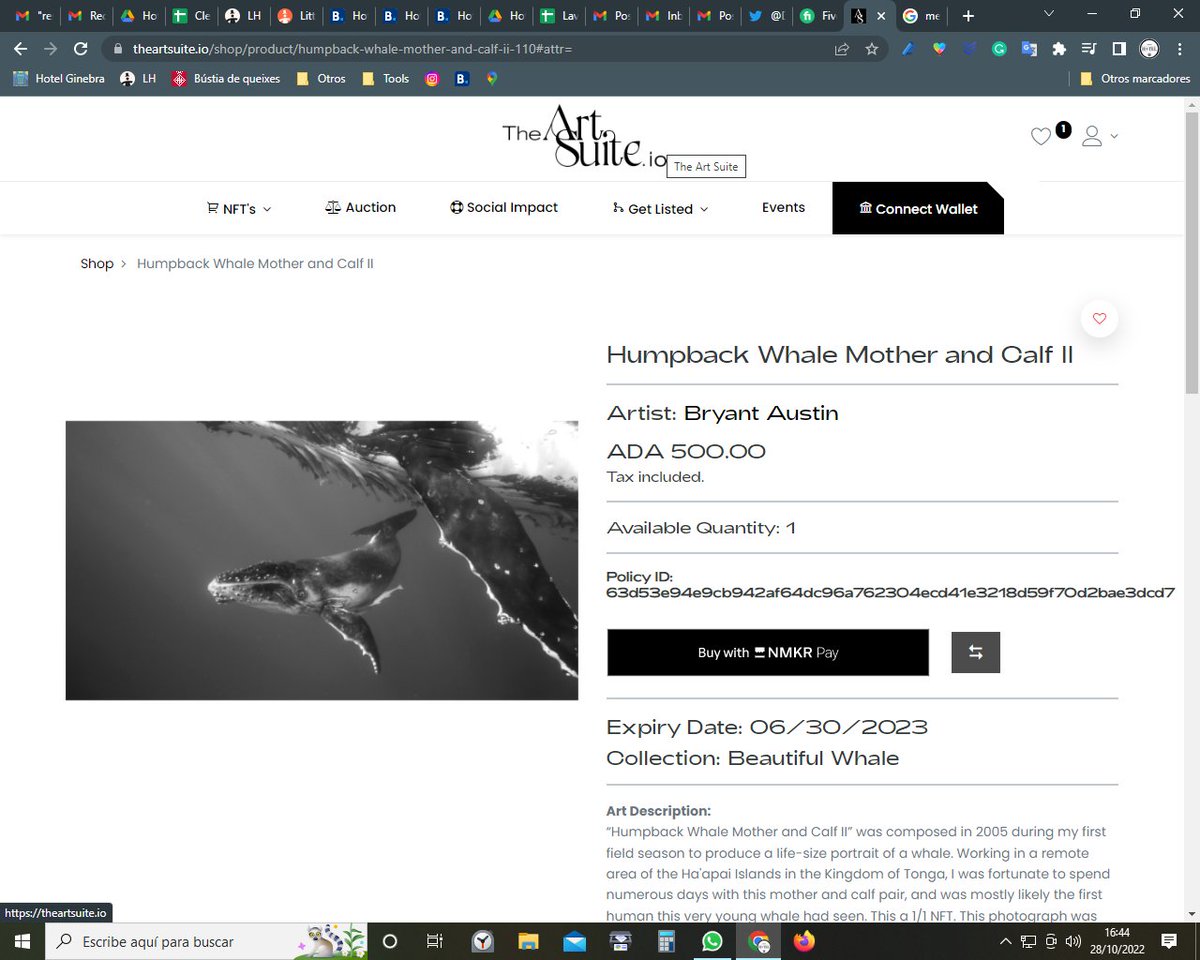This screenshot has height=960, width=1200.
Task: Open the wishlist heart in the header
Action: pyautogui.click(x=1041, y=137)
